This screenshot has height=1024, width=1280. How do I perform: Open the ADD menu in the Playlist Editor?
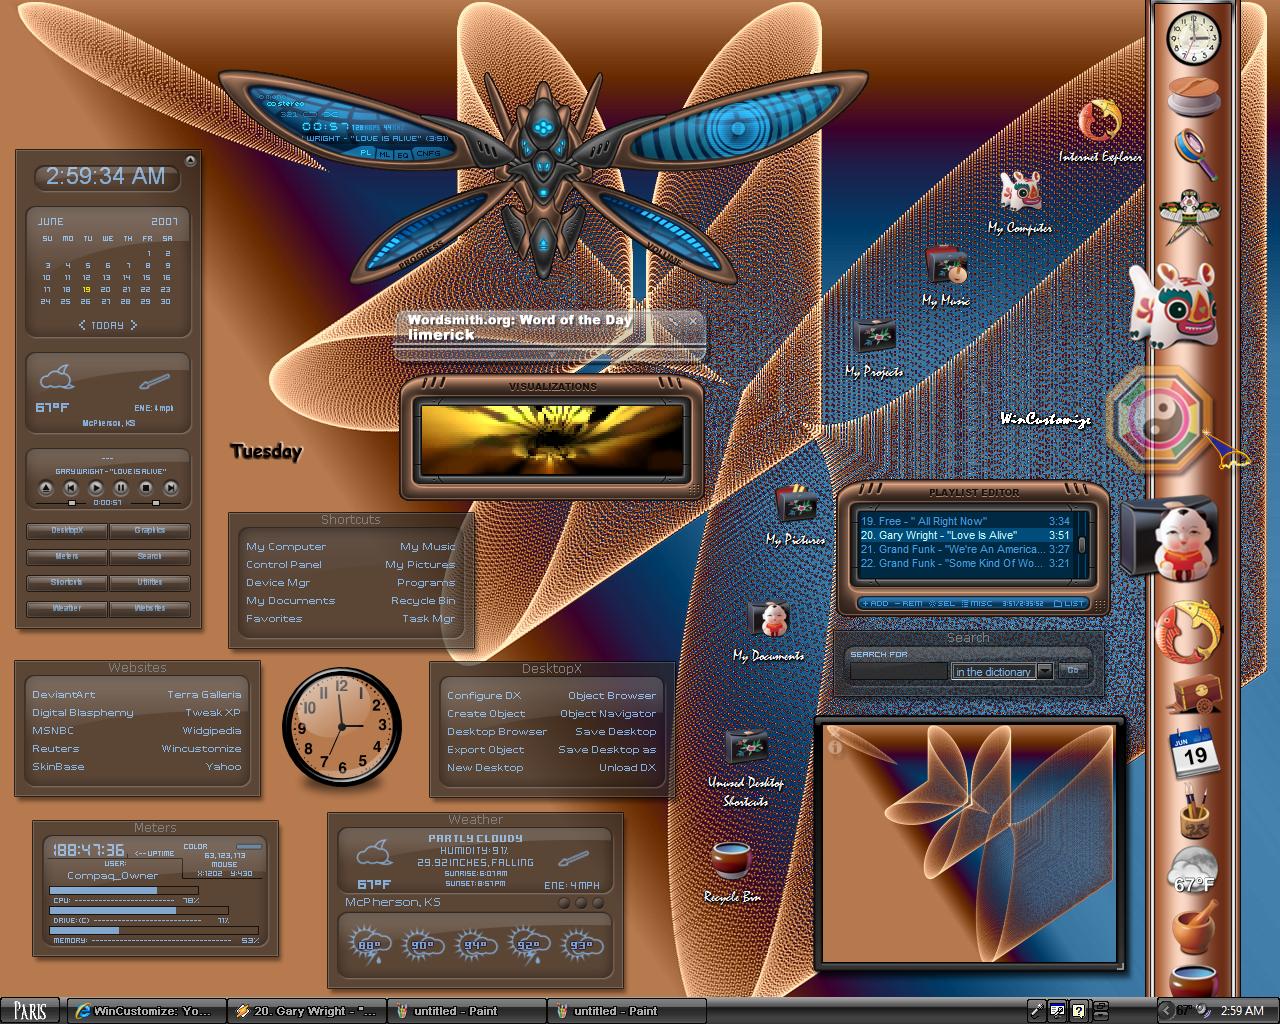pyautogui.click(x=875, y=603)
